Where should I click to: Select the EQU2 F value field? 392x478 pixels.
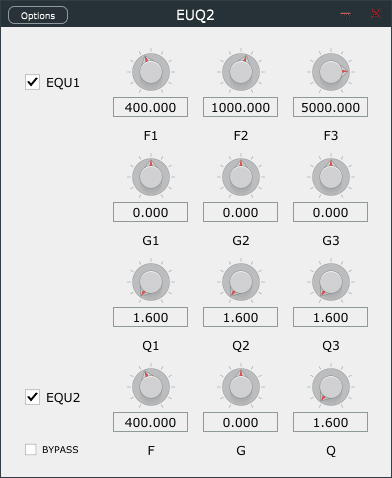tap(150, 422)
